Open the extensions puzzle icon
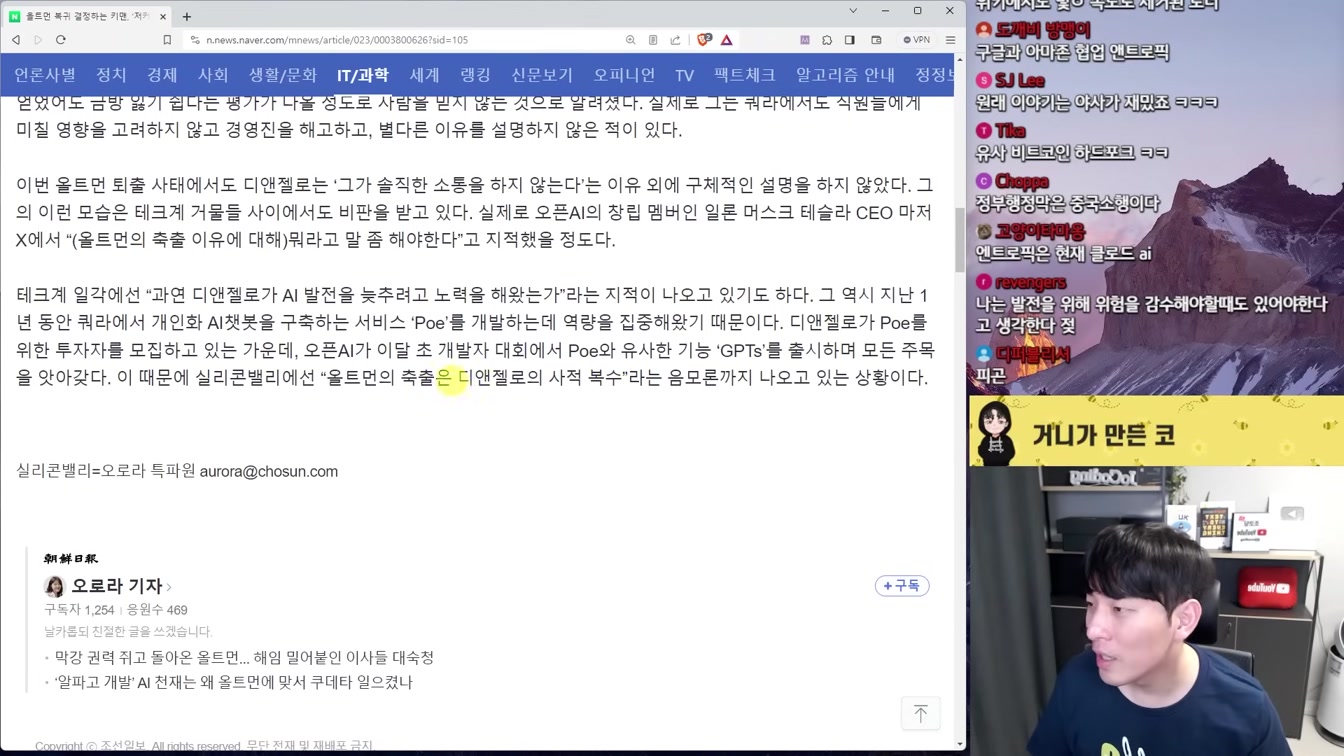The width and height of the screenshot is (1344, 756). [x=827, y=40]
